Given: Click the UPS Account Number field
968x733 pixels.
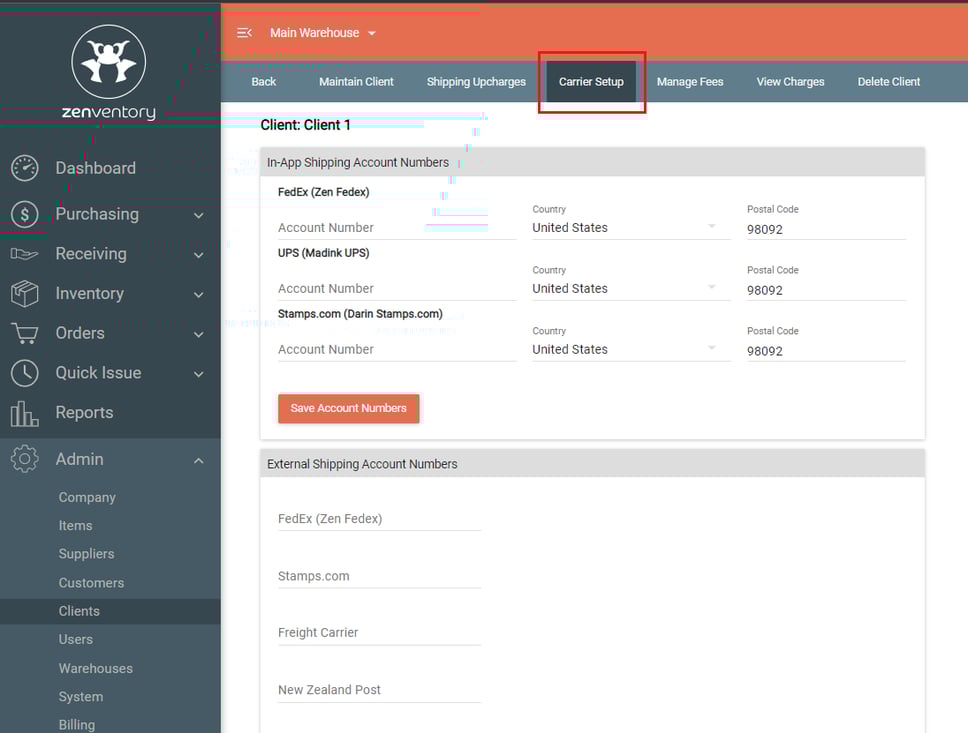Looking at the screenshot, I should tap(396, 289).
